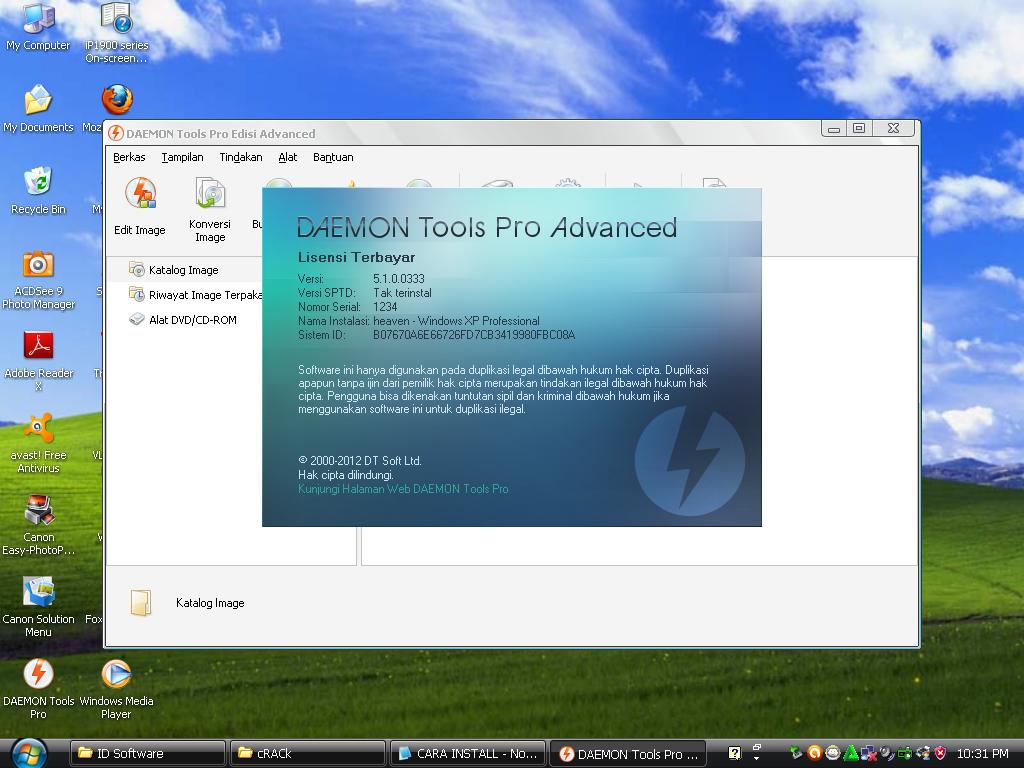Open the avast! Free Antivirus desktop shortcut
The width and height of the screenshot is (1024, 768).
(38, 428)
